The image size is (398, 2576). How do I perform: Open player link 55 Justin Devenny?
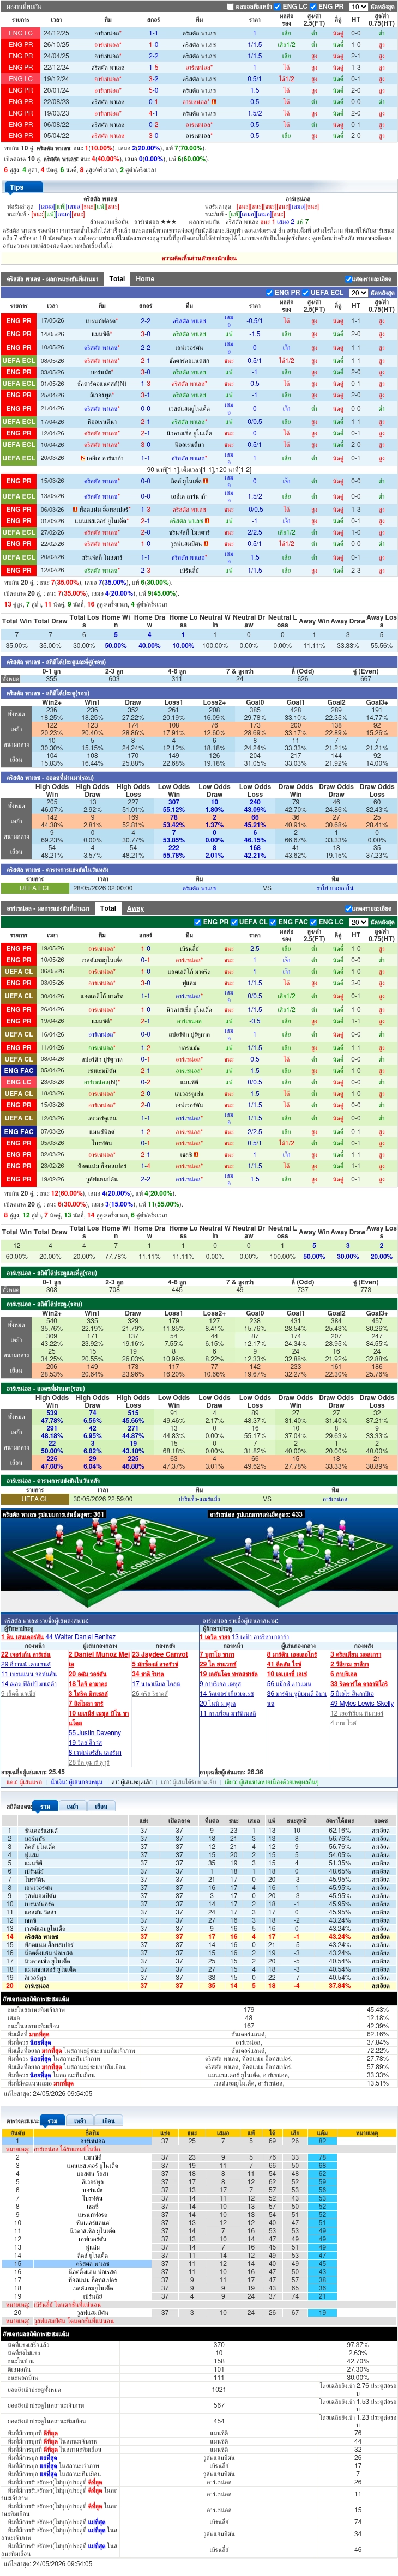(95, 1733)
